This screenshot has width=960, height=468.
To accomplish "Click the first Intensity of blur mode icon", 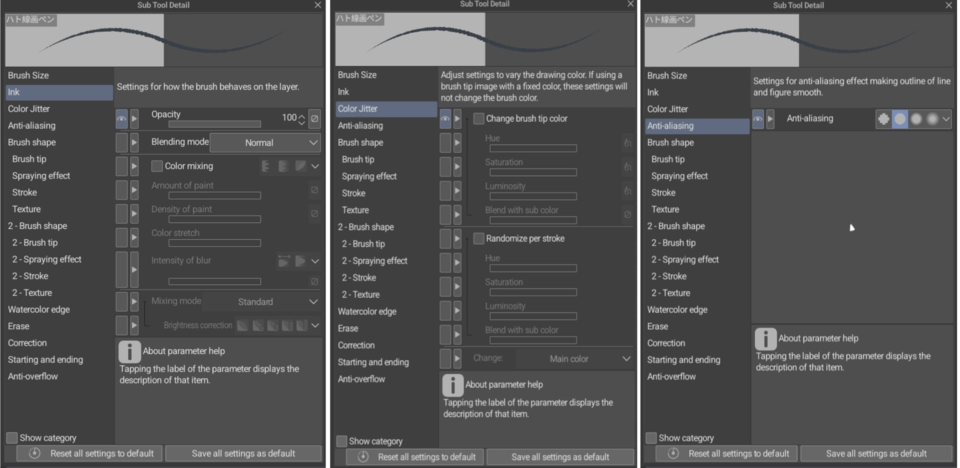I will [x=283, y=261].
